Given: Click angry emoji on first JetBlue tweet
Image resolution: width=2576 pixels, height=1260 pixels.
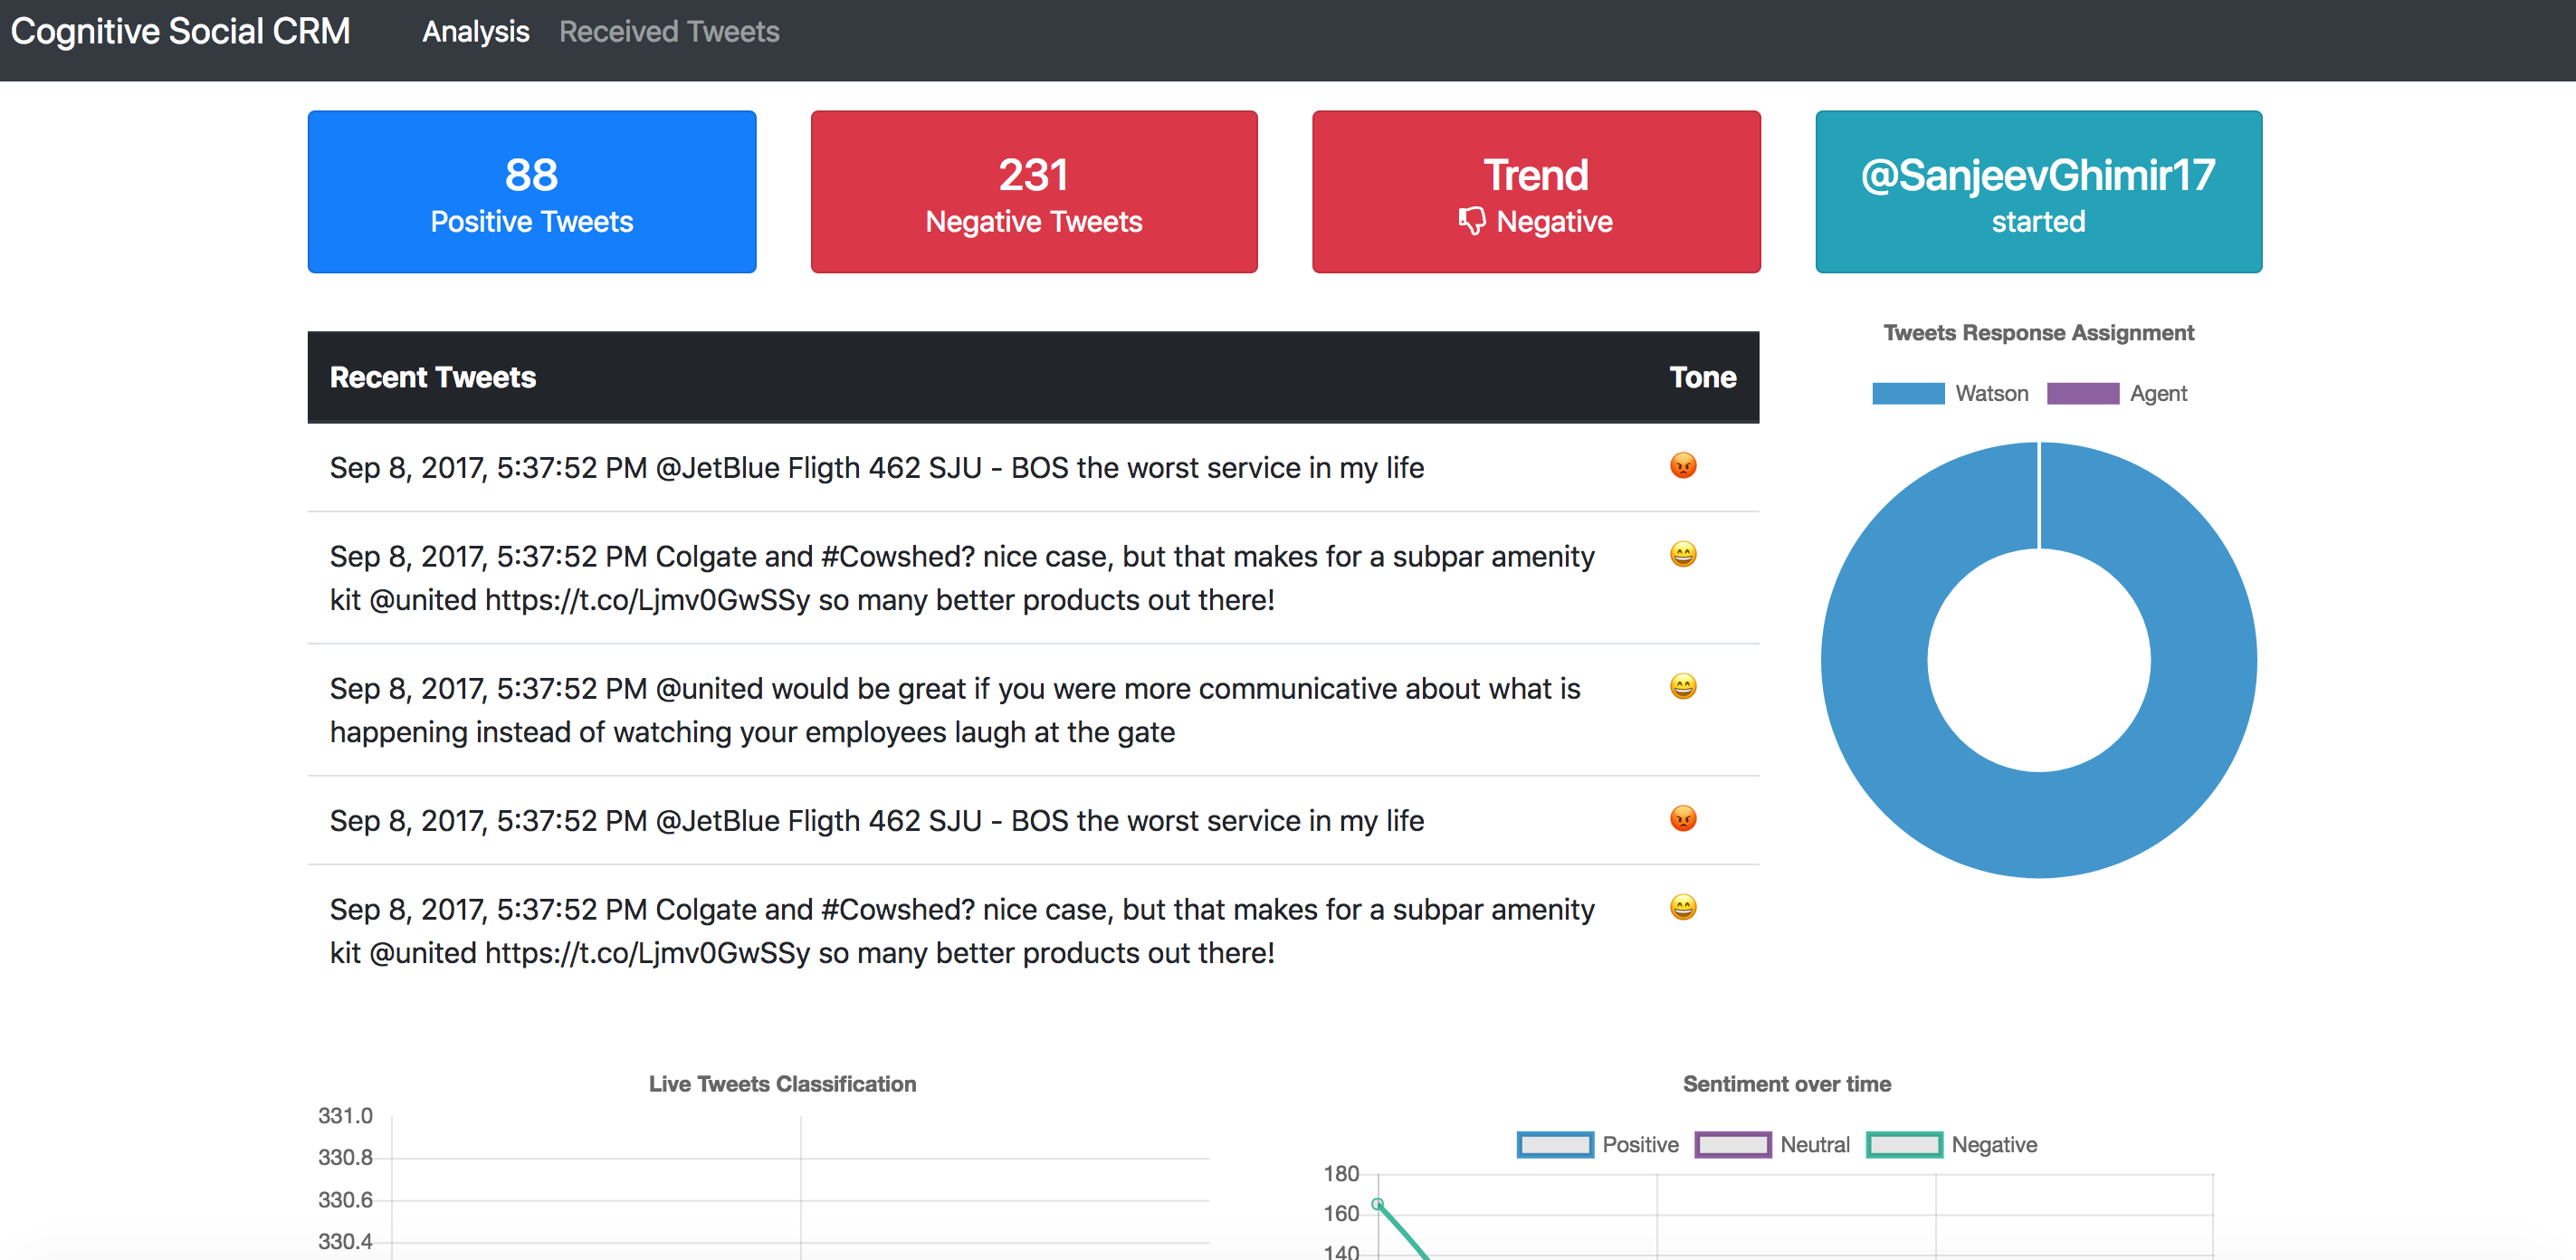Looking at the screenshot, I should 1683,466.
